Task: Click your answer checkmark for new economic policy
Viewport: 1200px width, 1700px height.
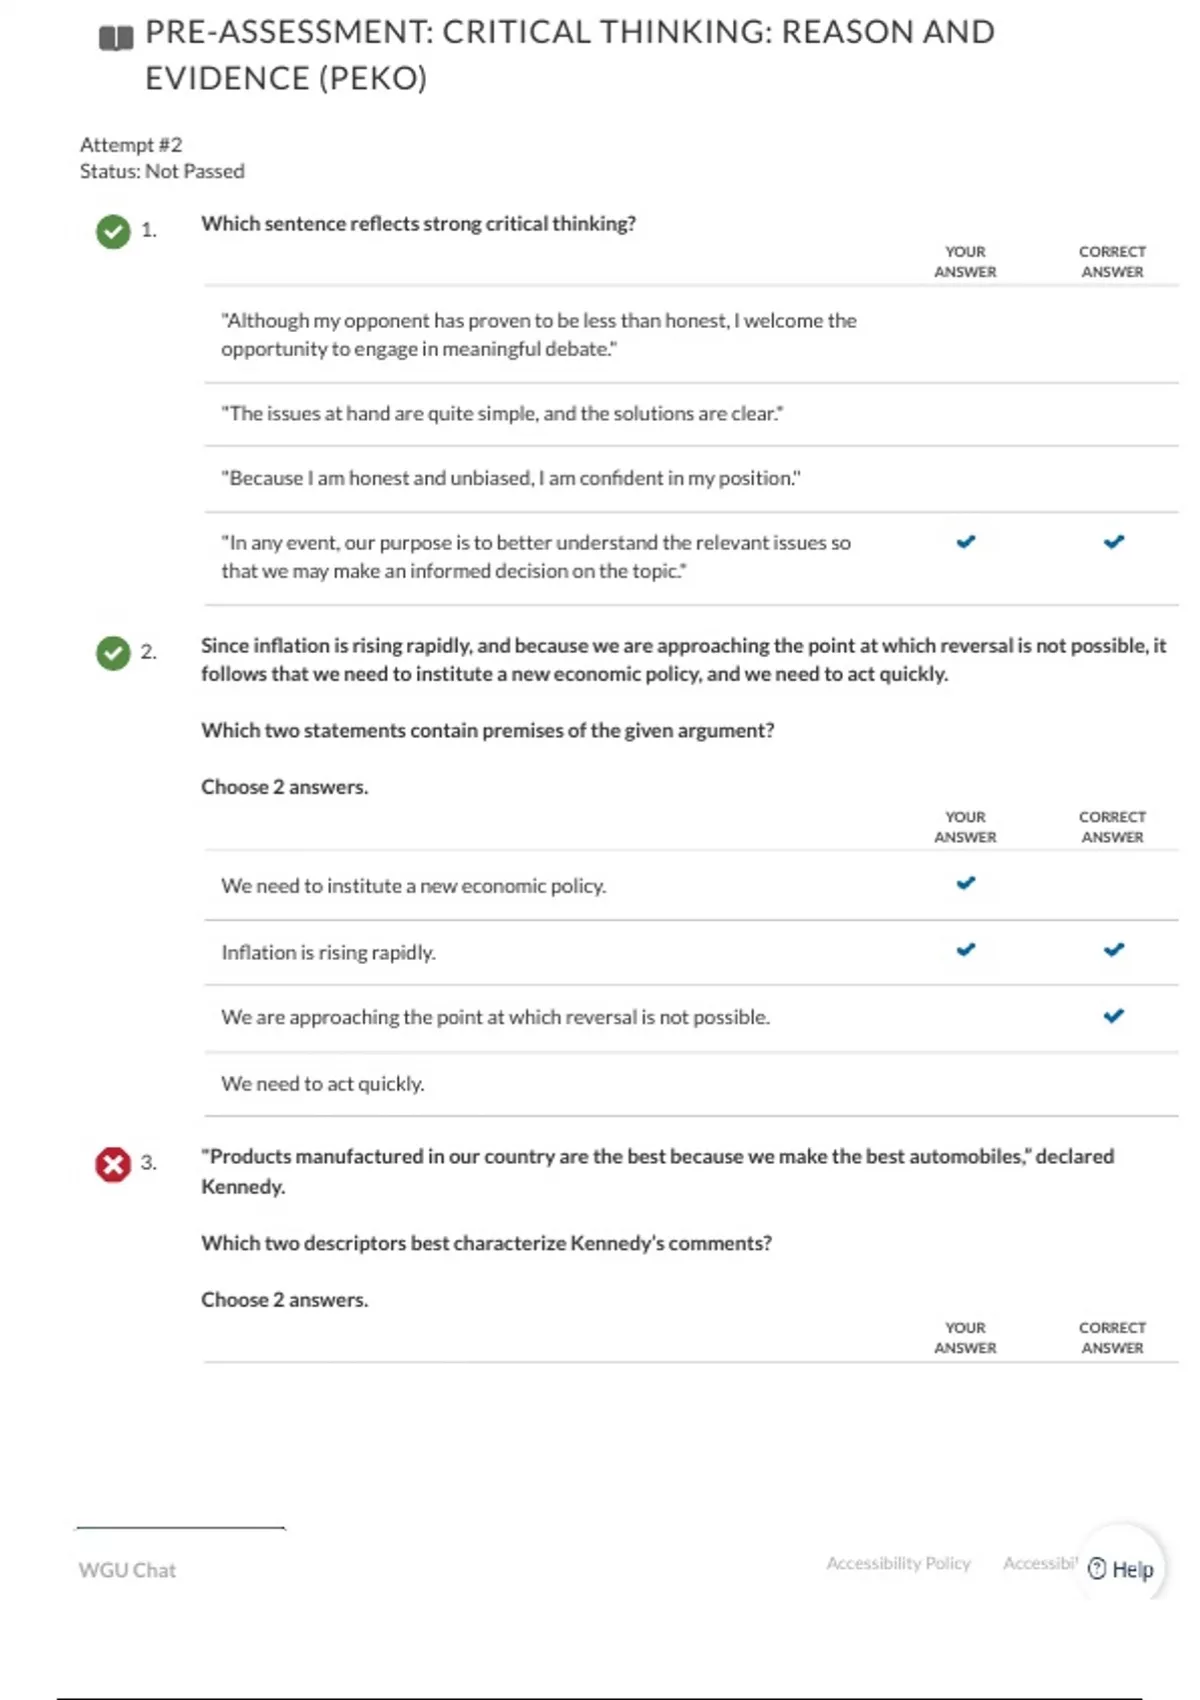Action: point(965,883)
